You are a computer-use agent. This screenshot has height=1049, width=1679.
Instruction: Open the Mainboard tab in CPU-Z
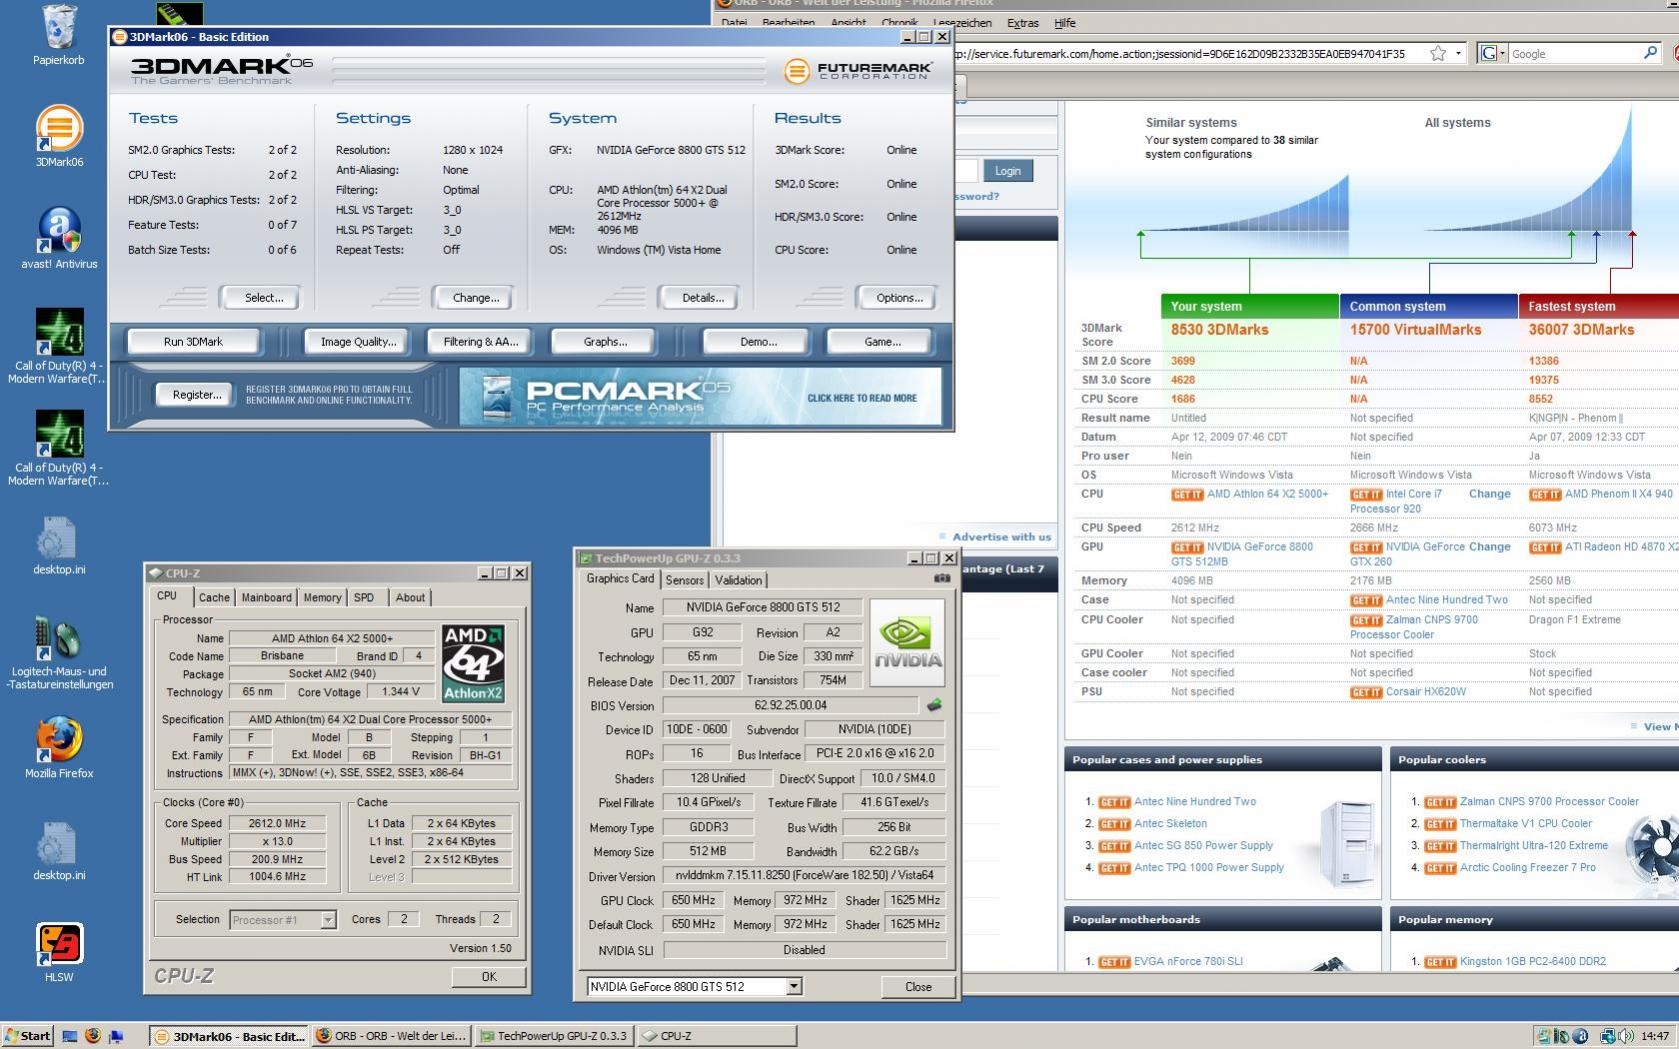(x=267, y=597)
